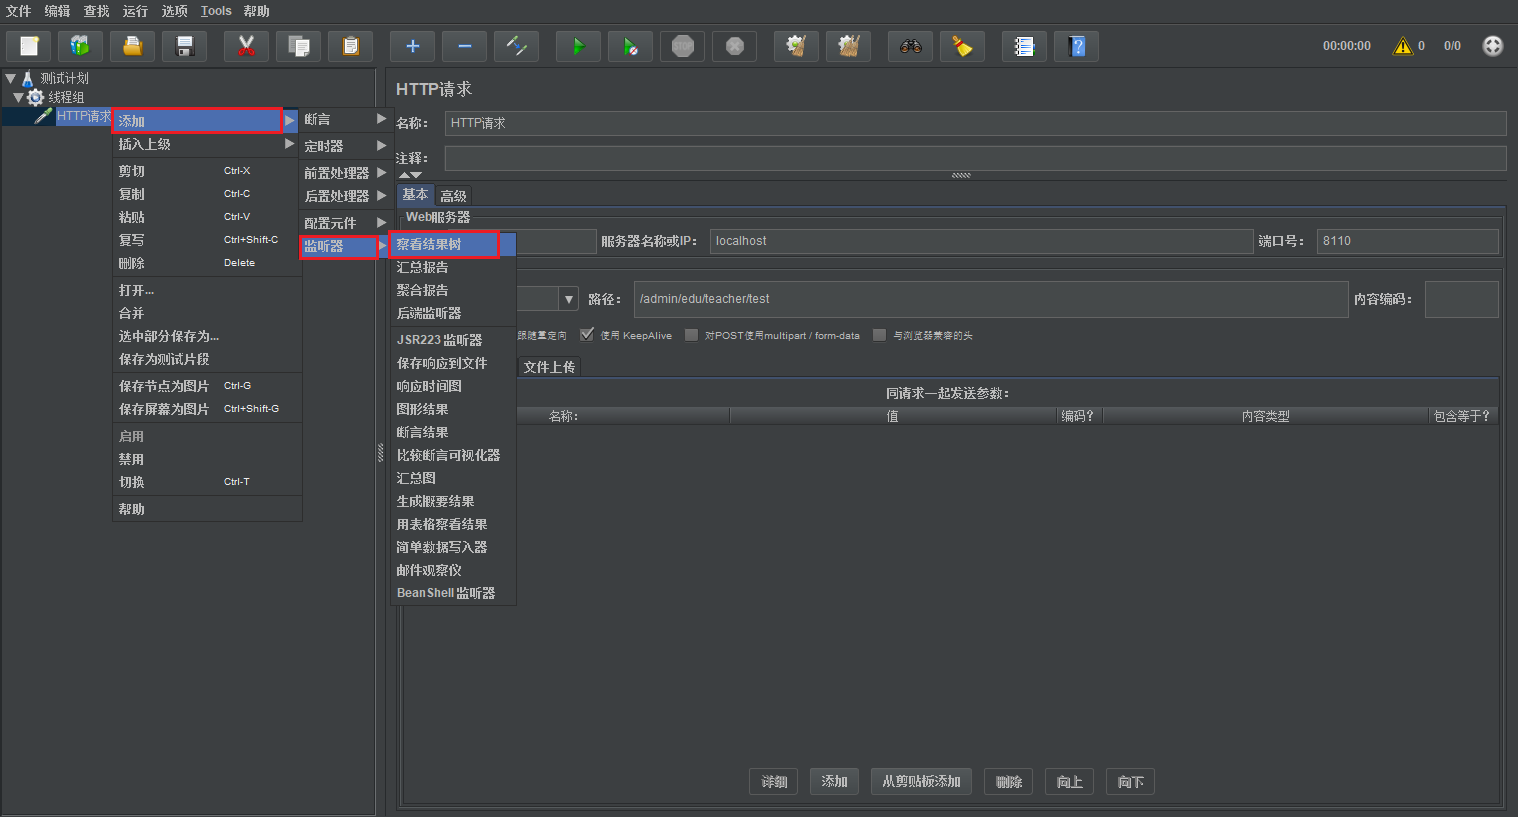The width and height of the screenshot is (1518, 817).
Task: Enable 对POST使用multipart / form-data checkbox
Action: coord(691,335)
